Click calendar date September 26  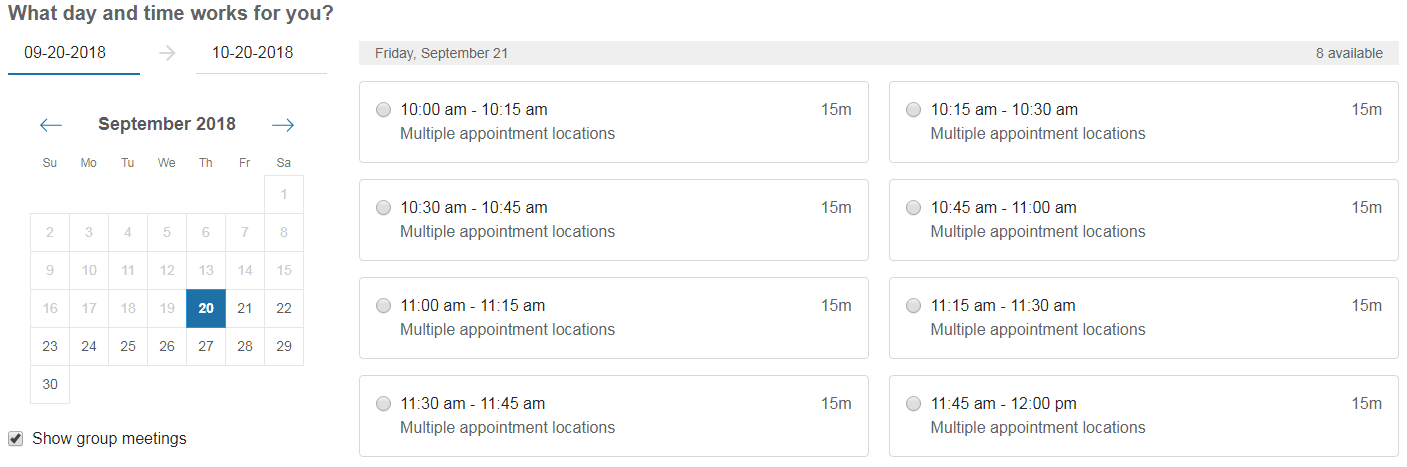click(x=167, y=346)
